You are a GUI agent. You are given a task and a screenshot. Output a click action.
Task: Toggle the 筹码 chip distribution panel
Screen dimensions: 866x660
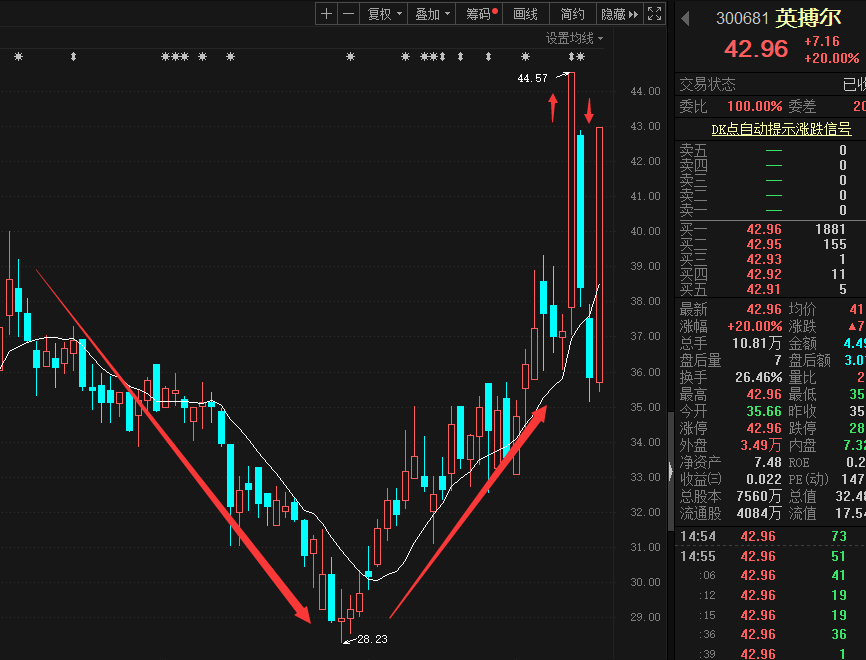coord(479,14)
